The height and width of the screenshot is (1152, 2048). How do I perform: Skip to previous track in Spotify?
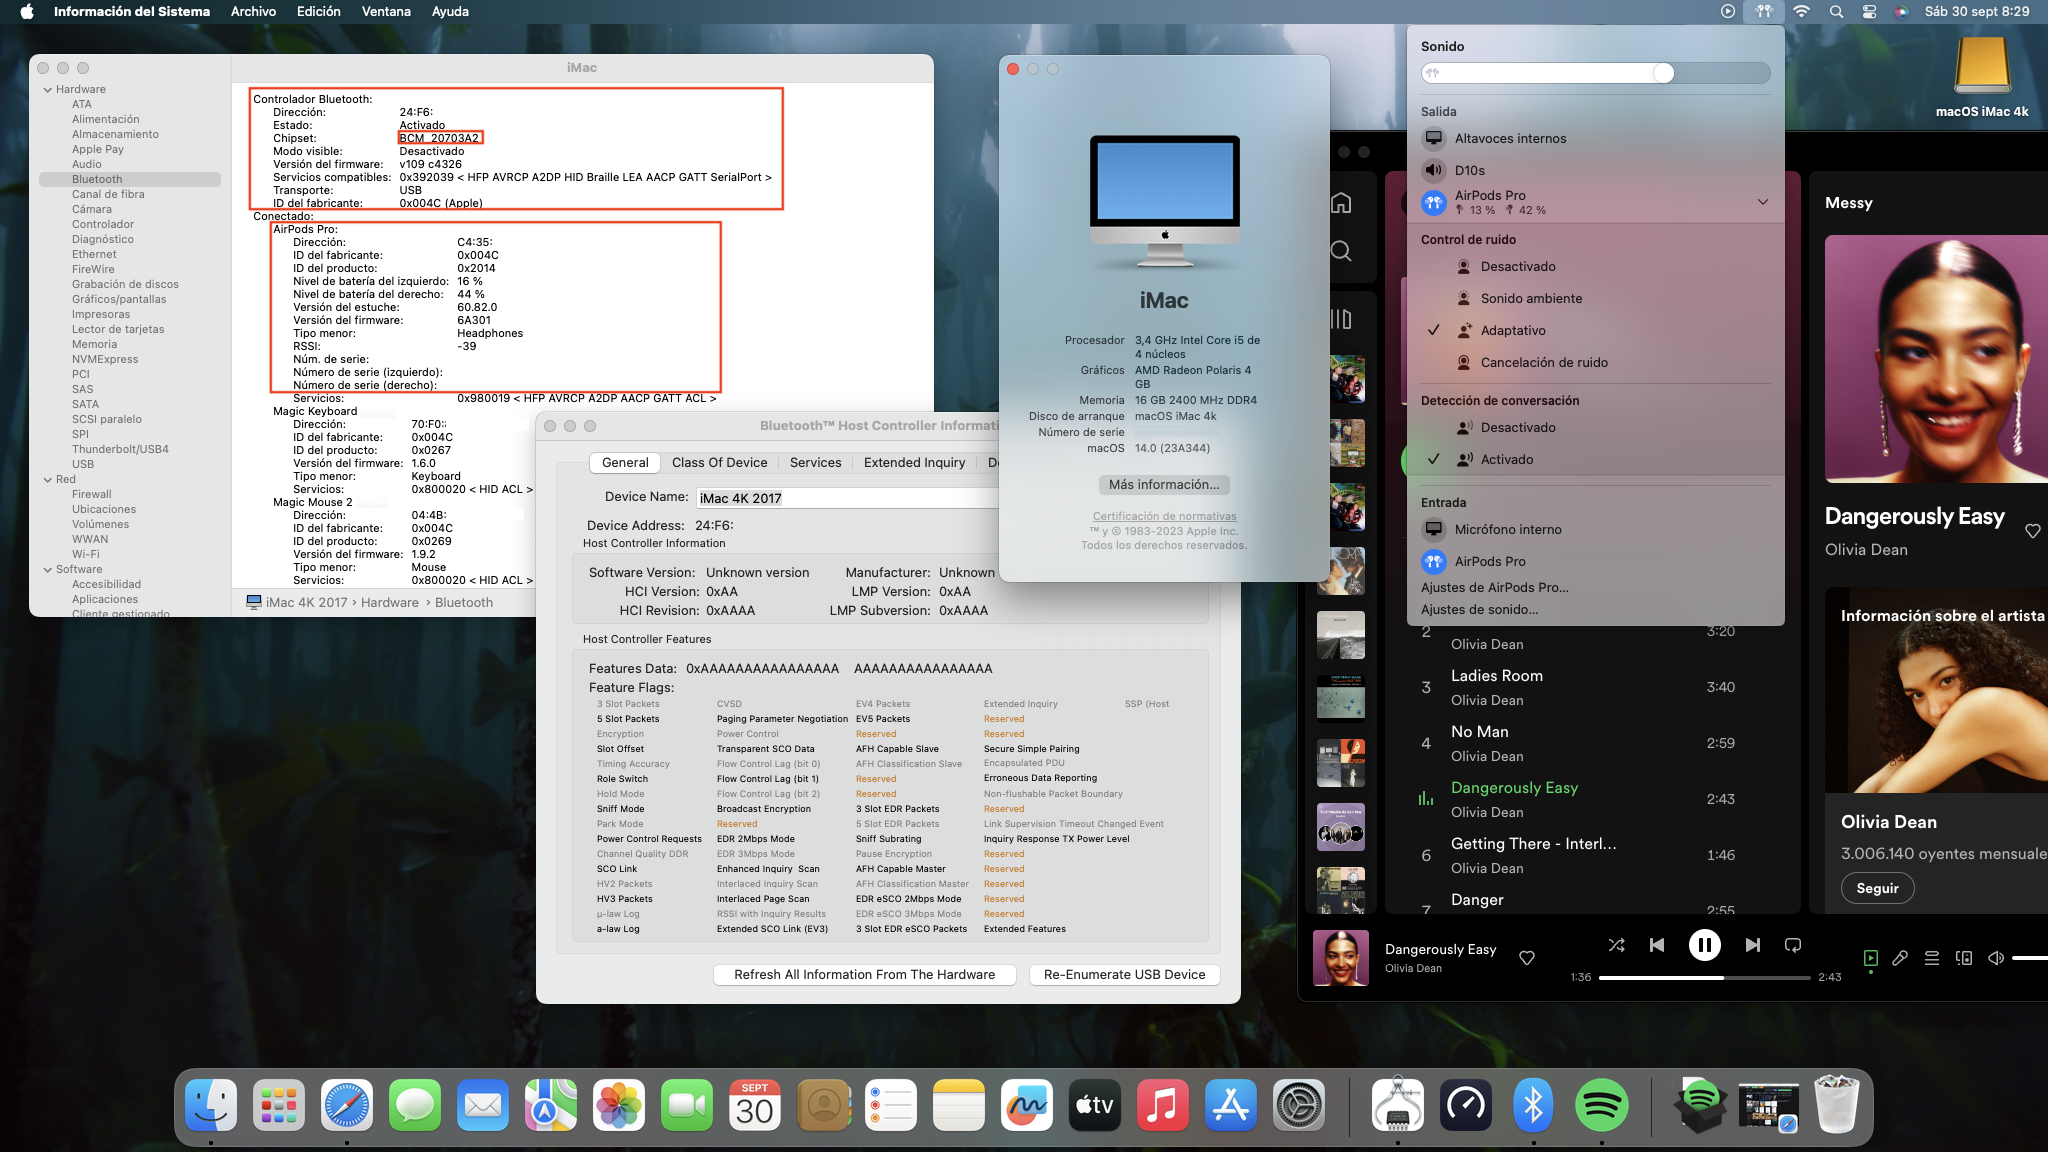point(1657,945)
